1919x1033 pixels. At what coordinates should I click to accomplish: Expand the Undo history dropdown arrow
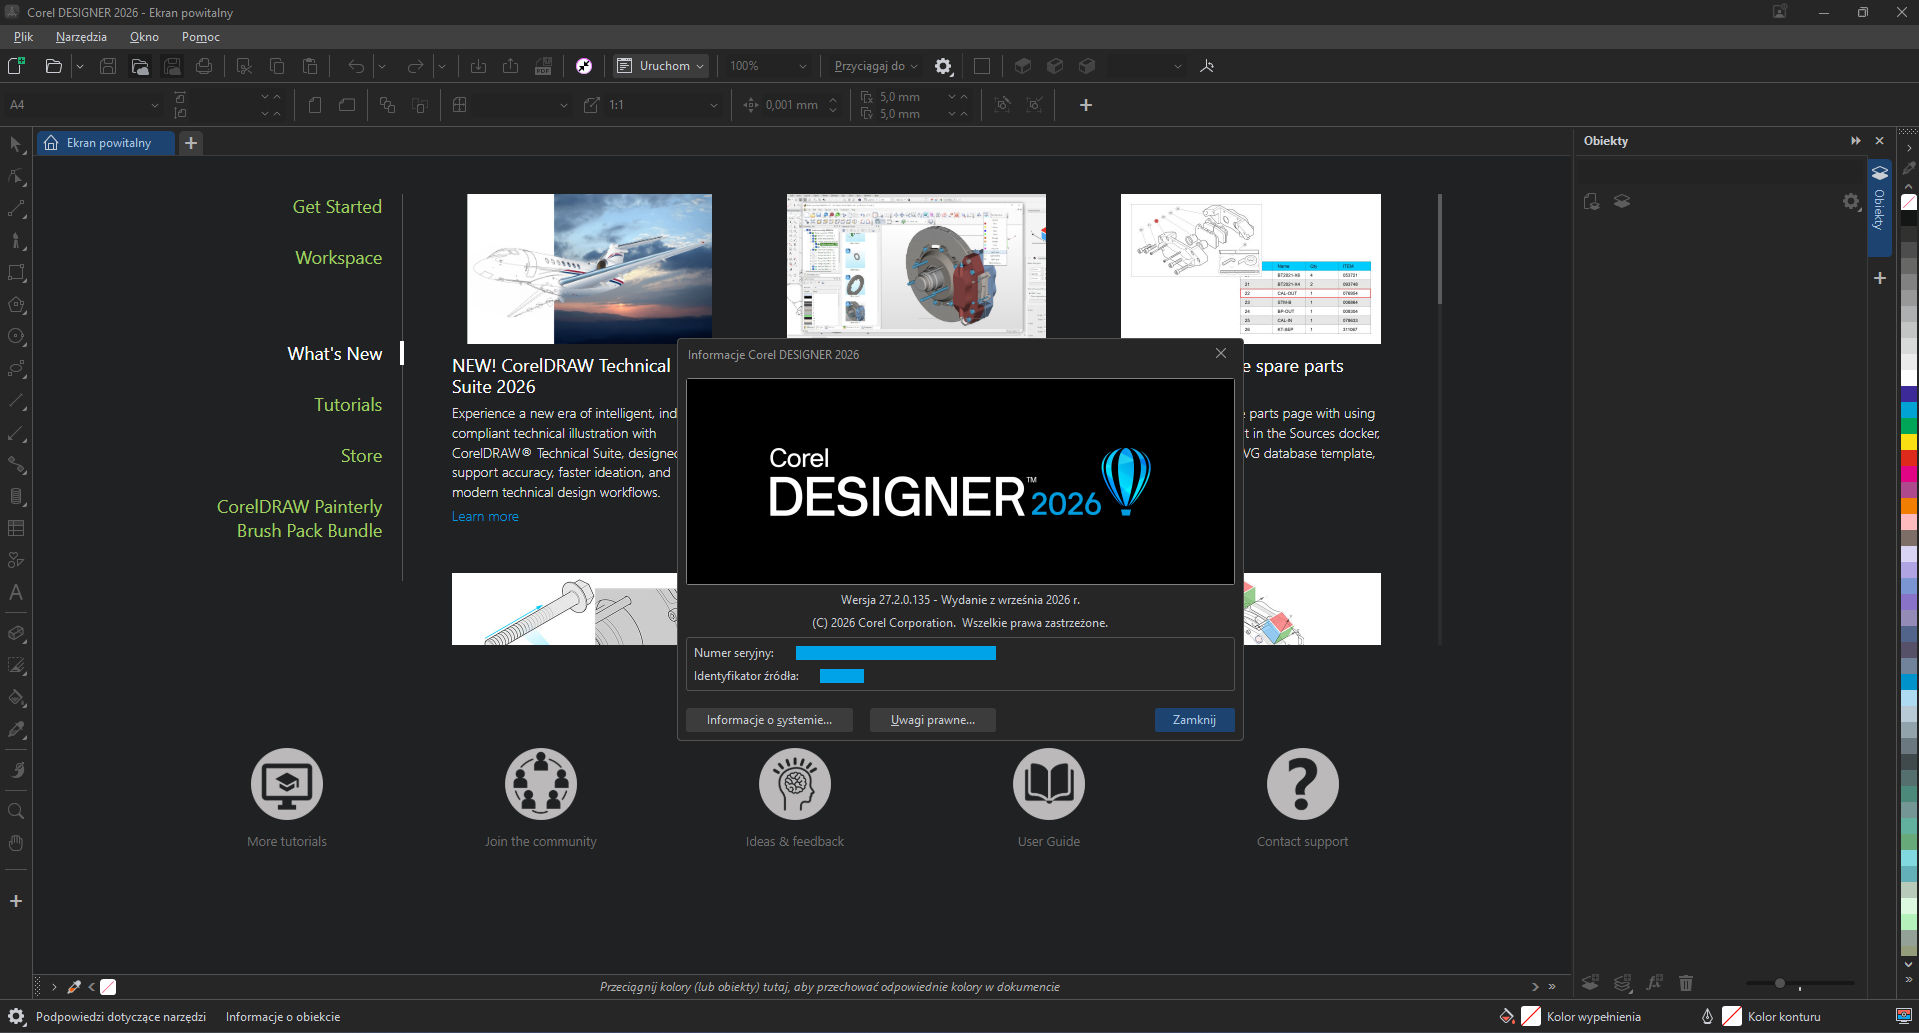382,66
